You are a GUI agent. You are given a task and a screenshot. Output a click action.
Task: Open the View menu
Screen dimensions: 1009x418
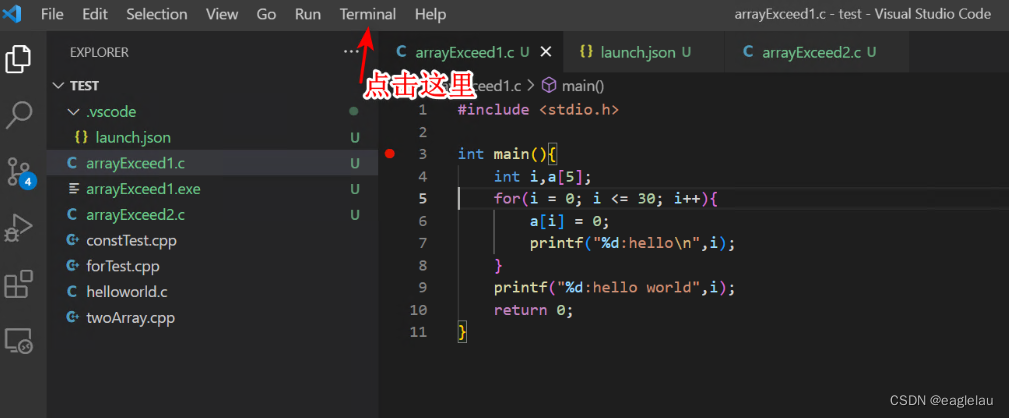tap(222, 14)
